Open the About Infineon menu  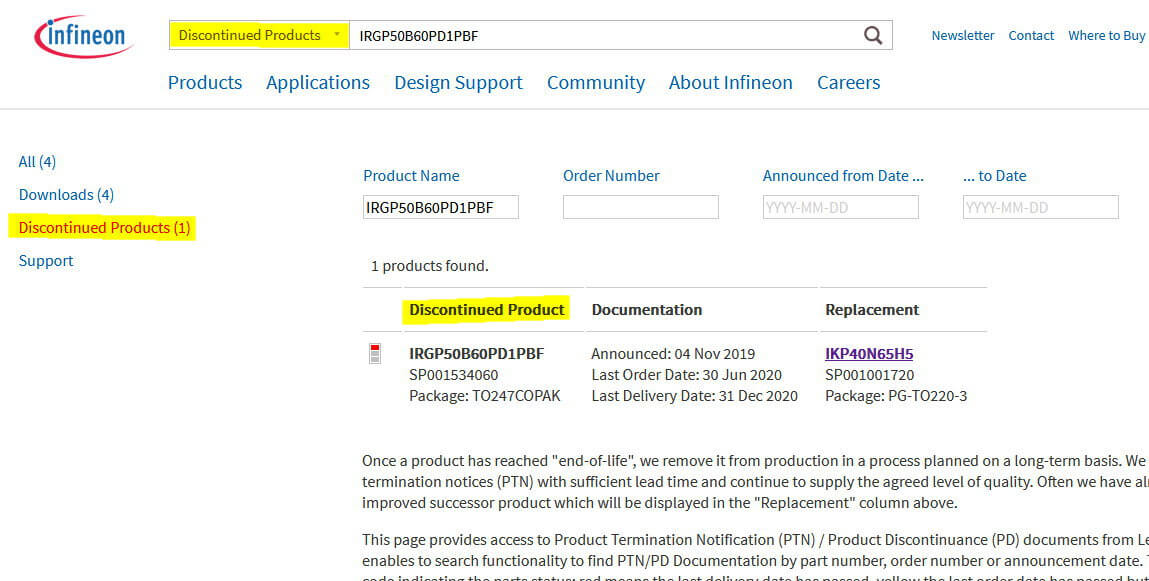pyautogui.click(x=731, y=82)
